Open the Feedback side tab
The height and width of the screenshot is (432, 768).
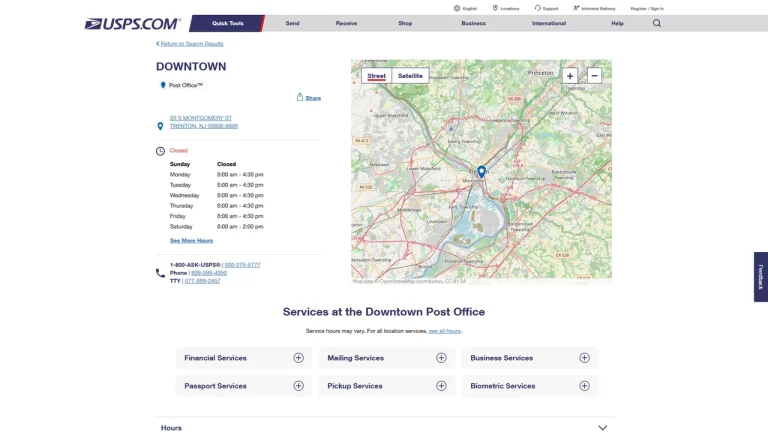pos(761,277)
